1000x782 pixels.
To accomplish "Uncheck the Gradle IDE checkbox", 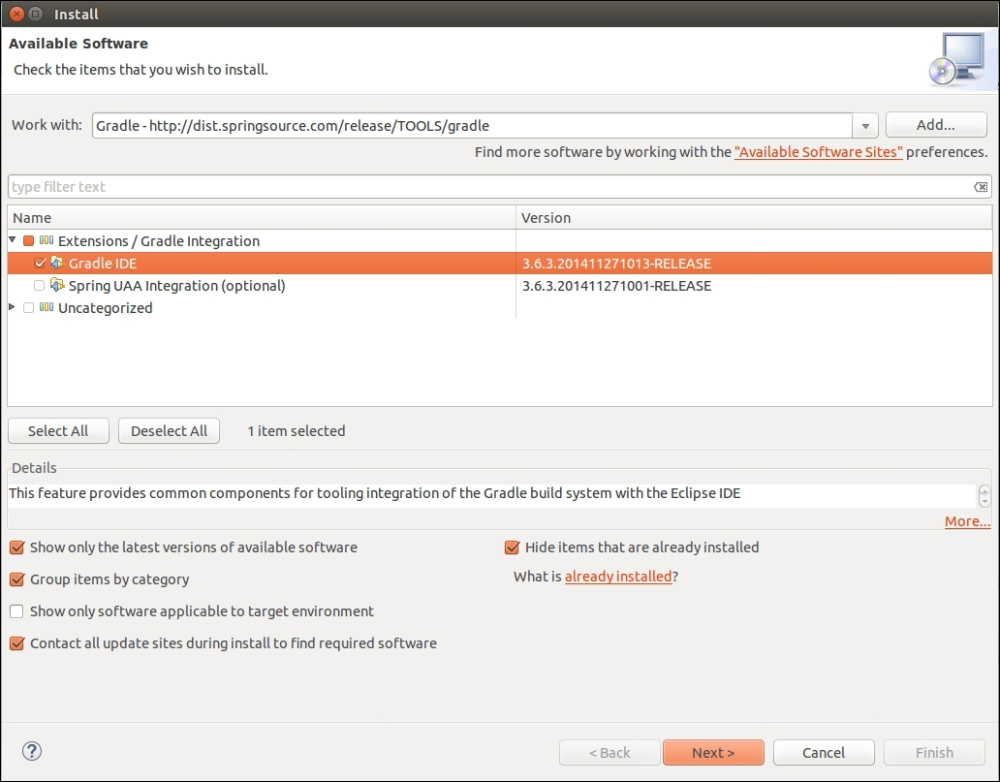I will 40,263.
